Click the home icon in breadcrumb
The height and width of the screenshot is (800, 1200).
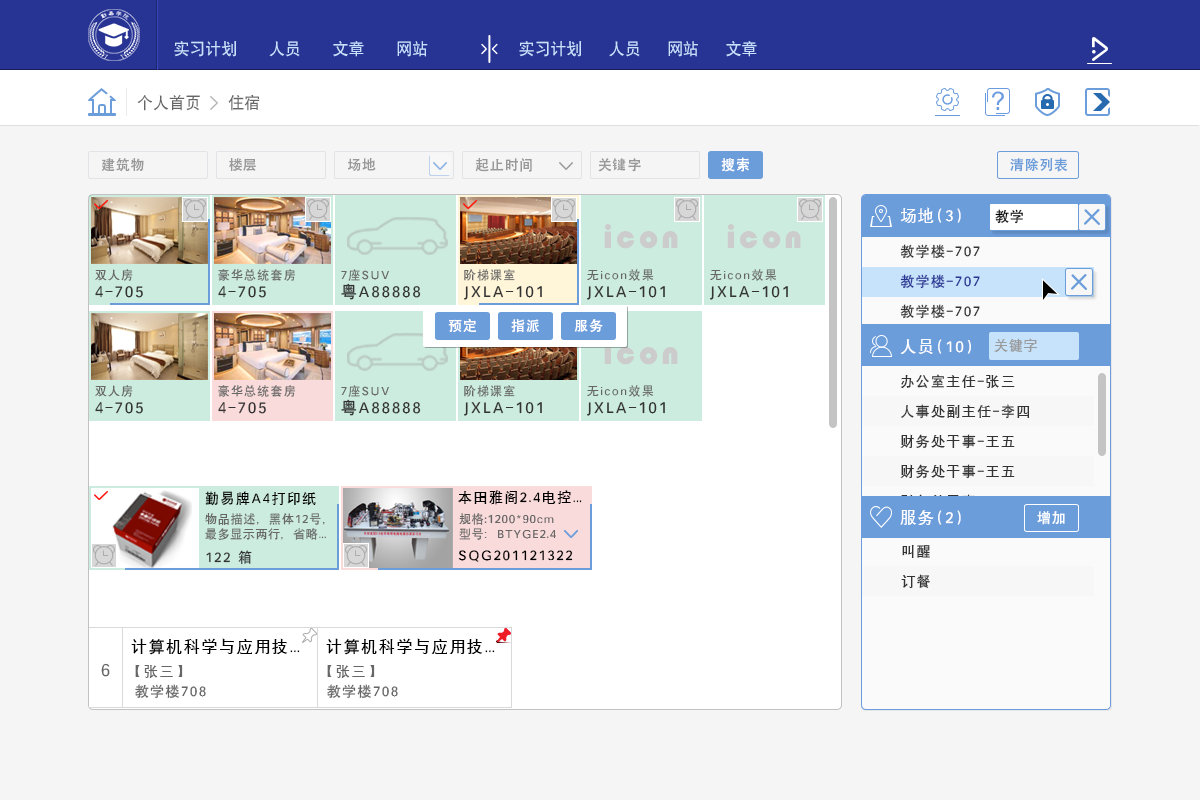coord(102,102)
